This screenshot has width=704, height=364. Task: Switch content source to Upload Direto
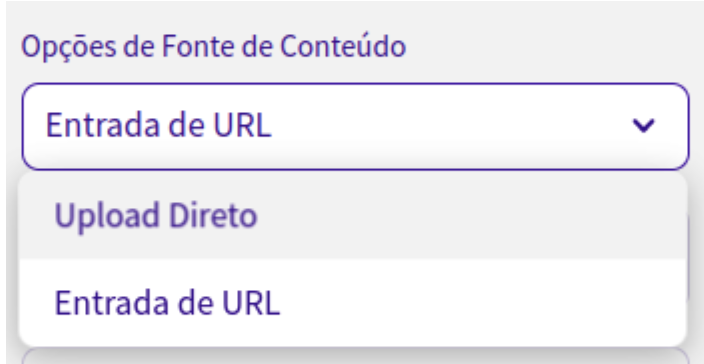pos(353,215)
